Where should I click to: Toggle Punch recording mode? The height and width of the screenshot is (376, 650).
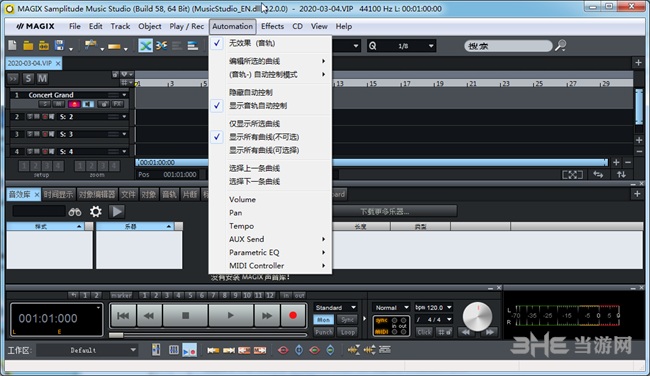(324, 332)
